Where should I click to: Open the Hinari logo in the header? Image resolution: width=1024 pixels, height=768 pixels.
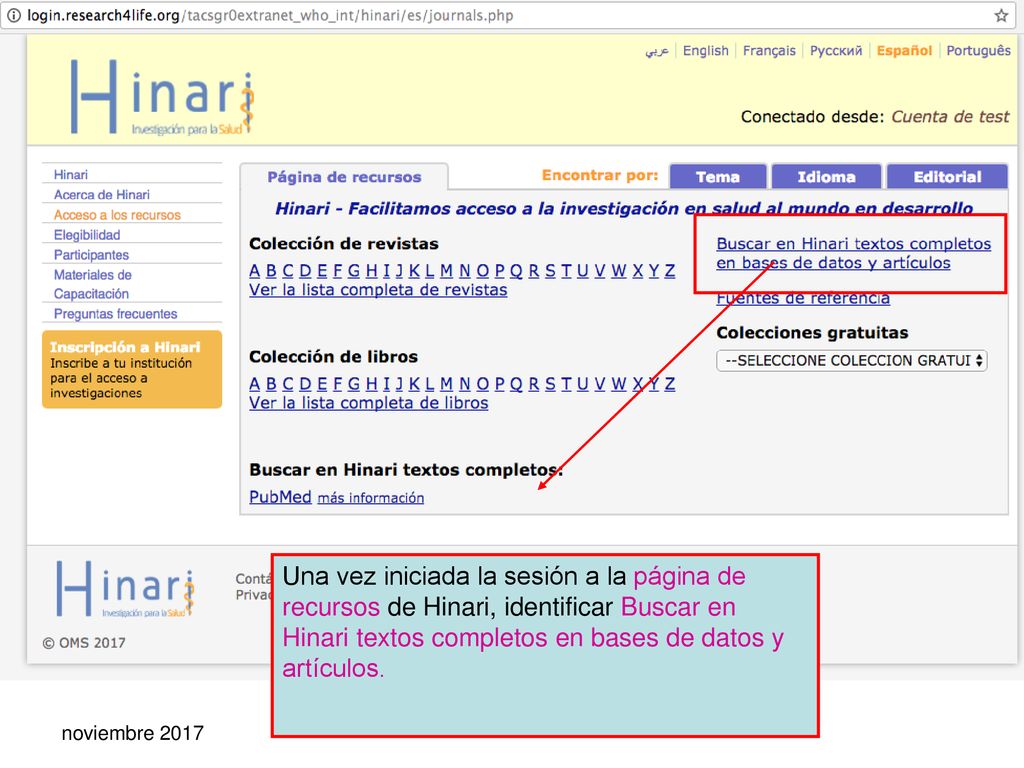(162, 97)
